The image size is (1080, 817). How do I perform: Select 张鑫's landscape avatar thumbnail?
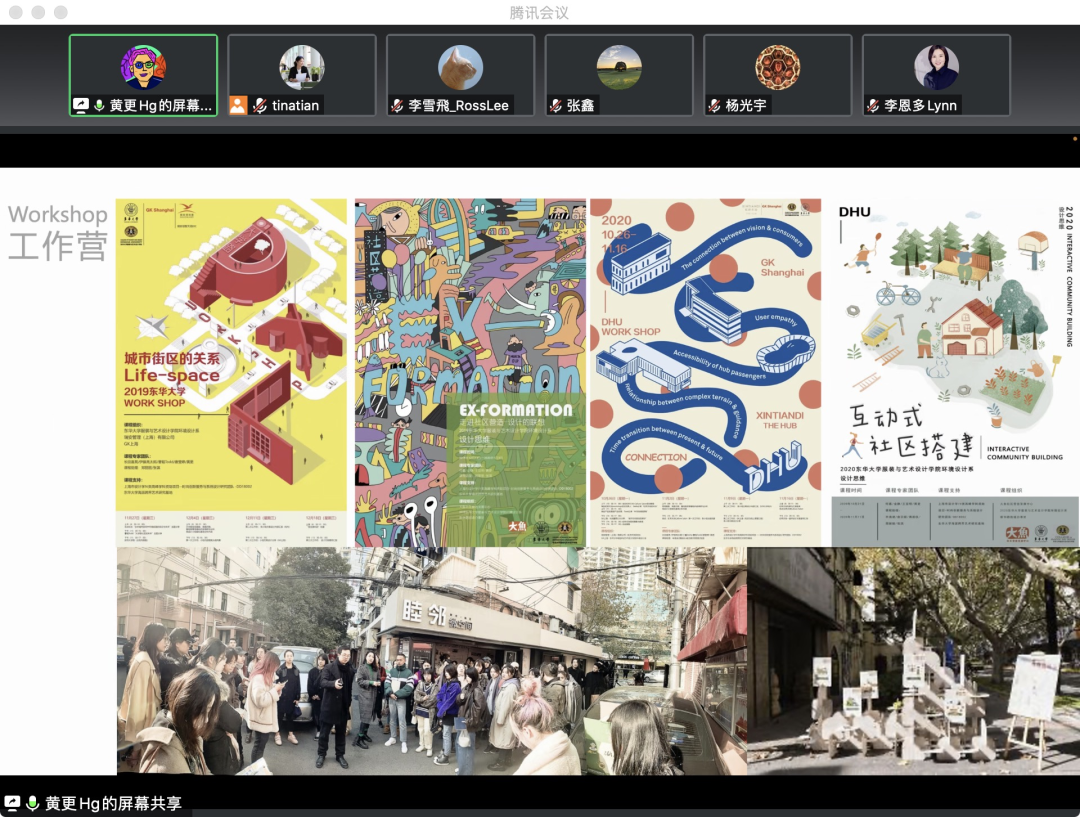pyautogui.click(x=618, y=67)
